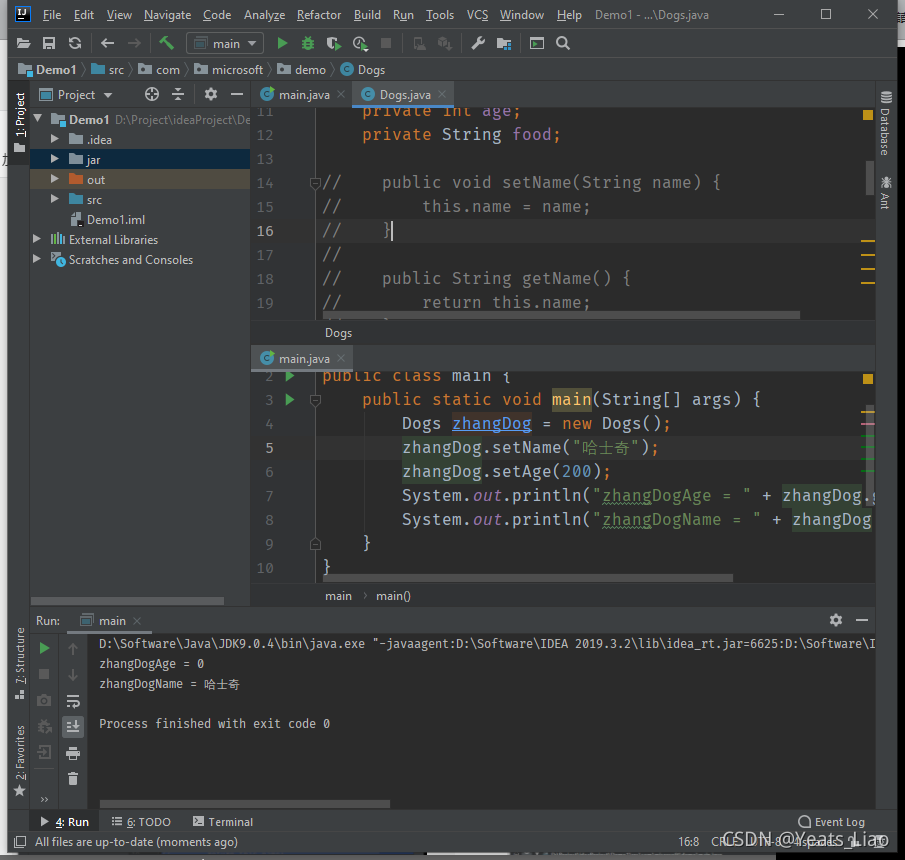
Task: Open Project panel settings gear
Action: (x=210, y=94)
